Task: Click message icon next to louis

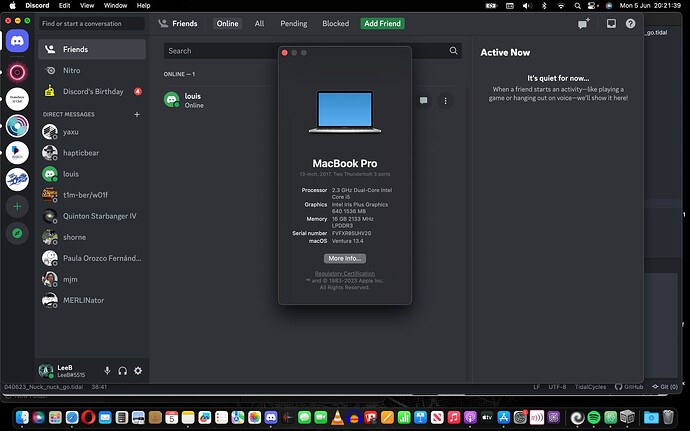Action: click(x=423, y=101)
